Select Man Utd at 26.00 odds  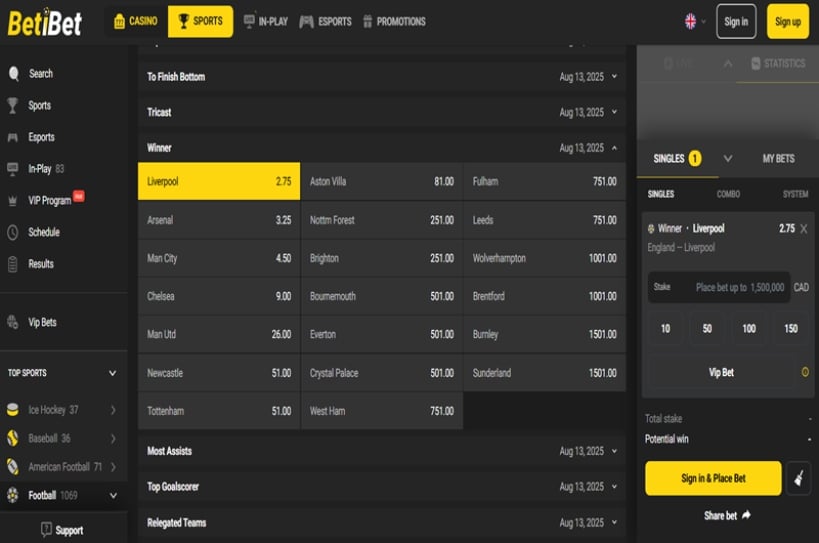[x=219, y=334]
